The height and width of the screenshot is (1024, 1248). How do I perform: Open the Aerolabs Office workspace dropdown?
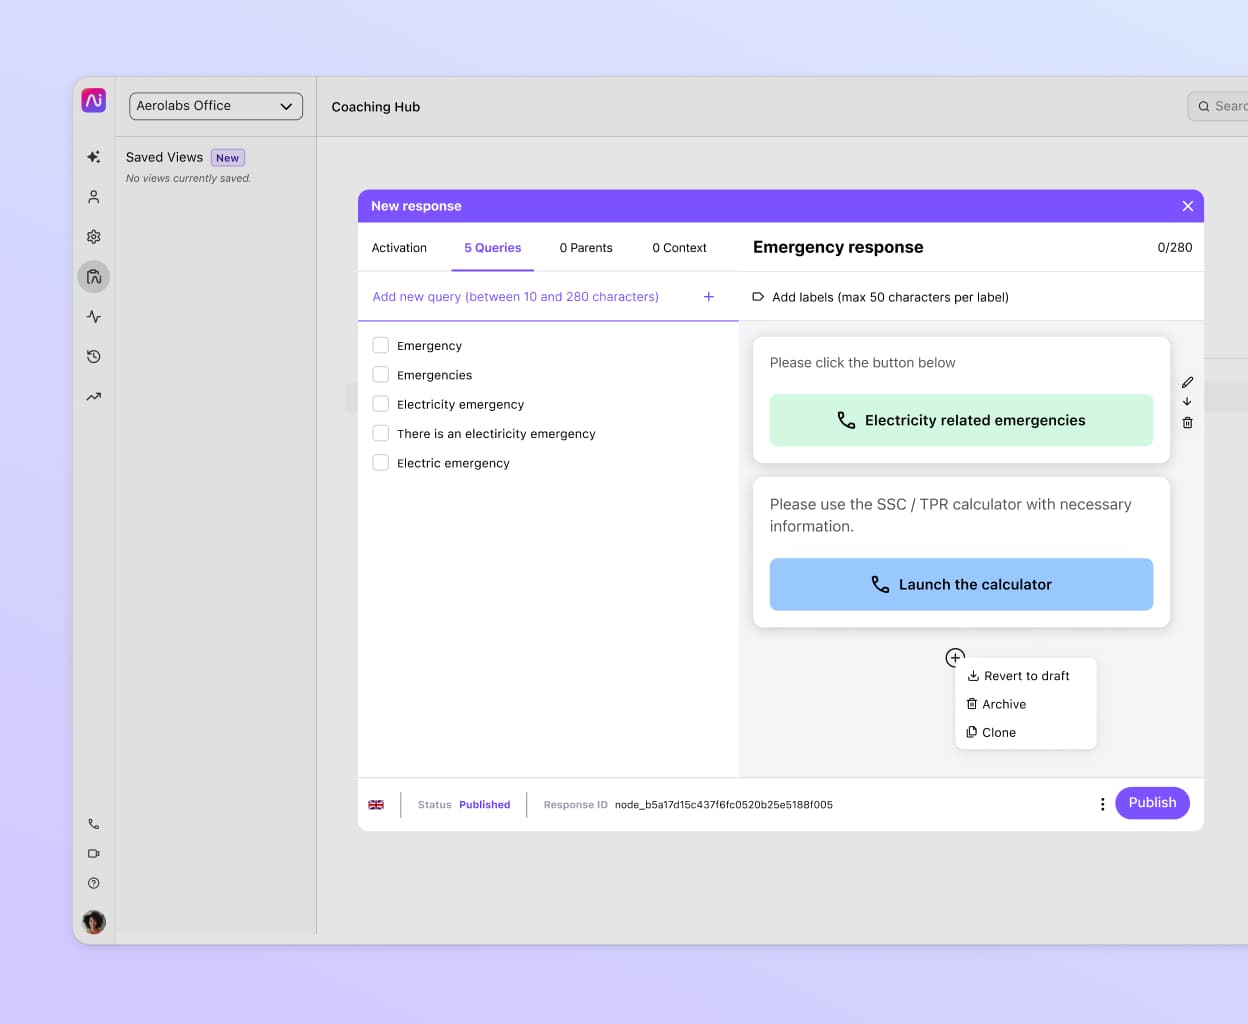216,105
